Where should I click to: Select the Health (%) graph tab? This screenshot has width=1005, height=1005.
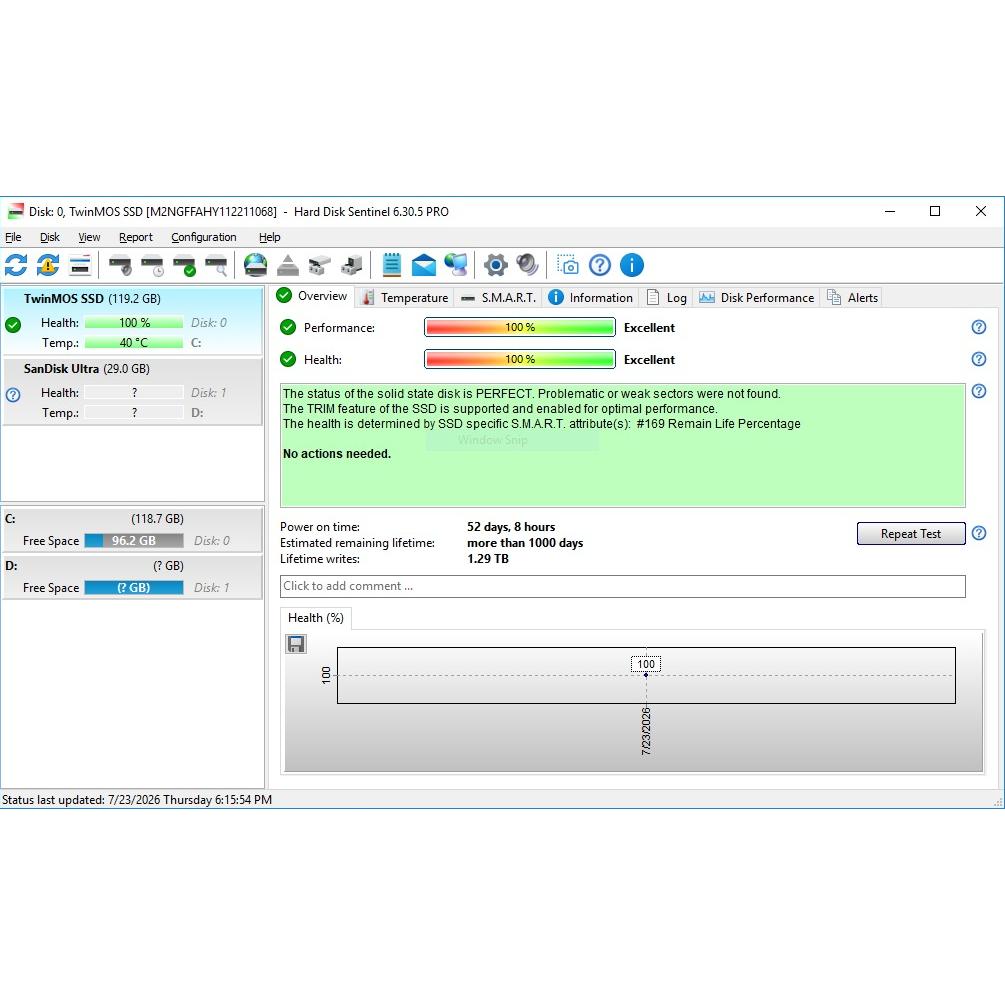316,618
